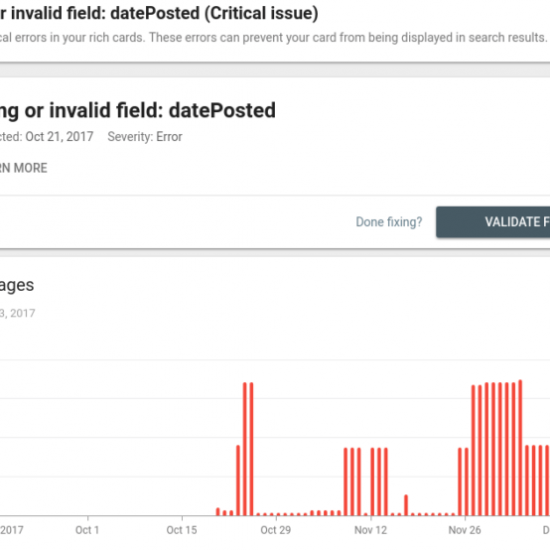Click the Oct 15 axis label

tap(182, 530)
